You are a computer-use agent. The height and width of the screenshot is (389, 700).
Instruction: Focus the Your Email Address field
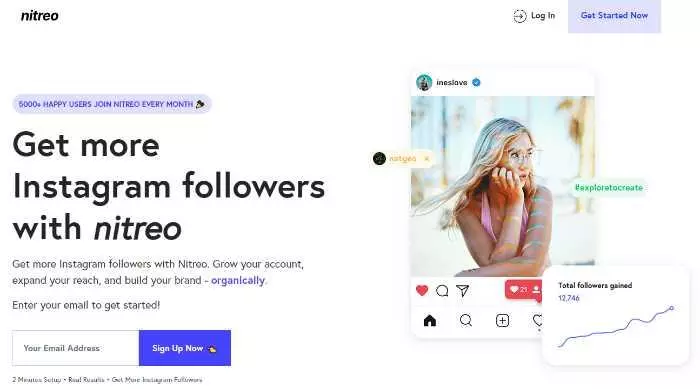tap(75, 348)
